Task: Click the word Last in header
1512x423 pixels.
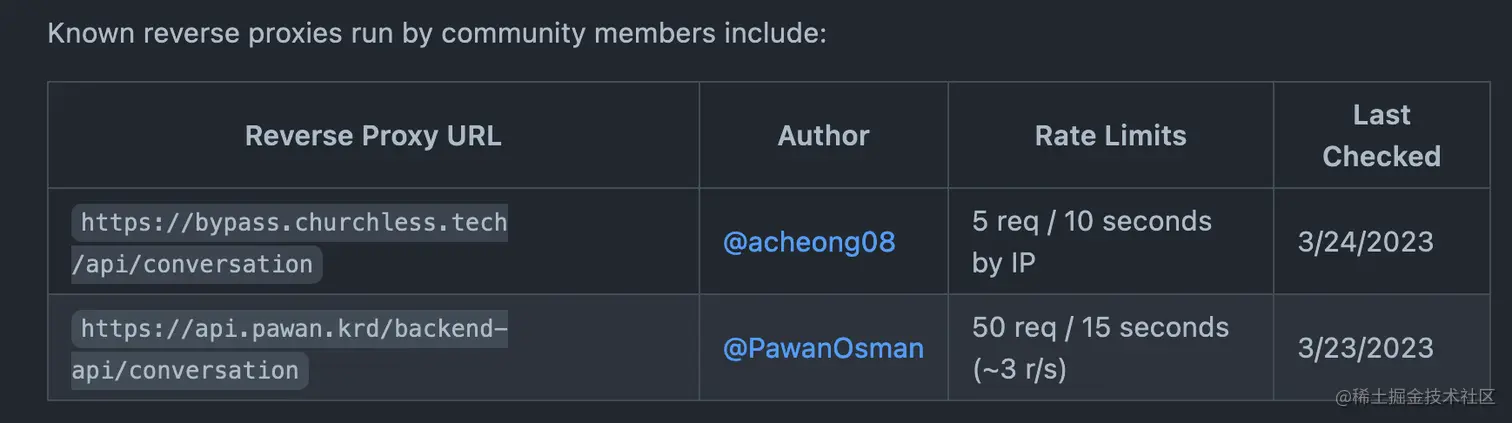Action: tap(1381, 115)
